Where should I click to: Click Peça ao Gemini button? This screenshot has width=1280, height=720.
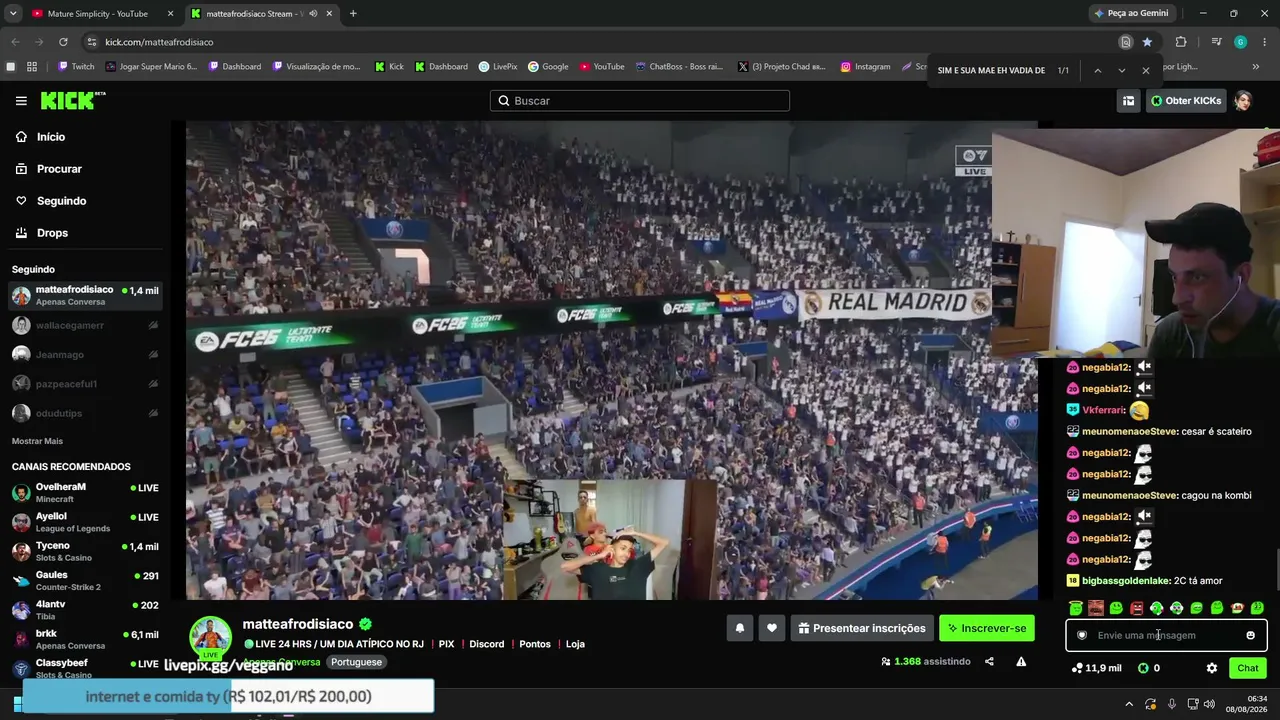(1131, 13)
